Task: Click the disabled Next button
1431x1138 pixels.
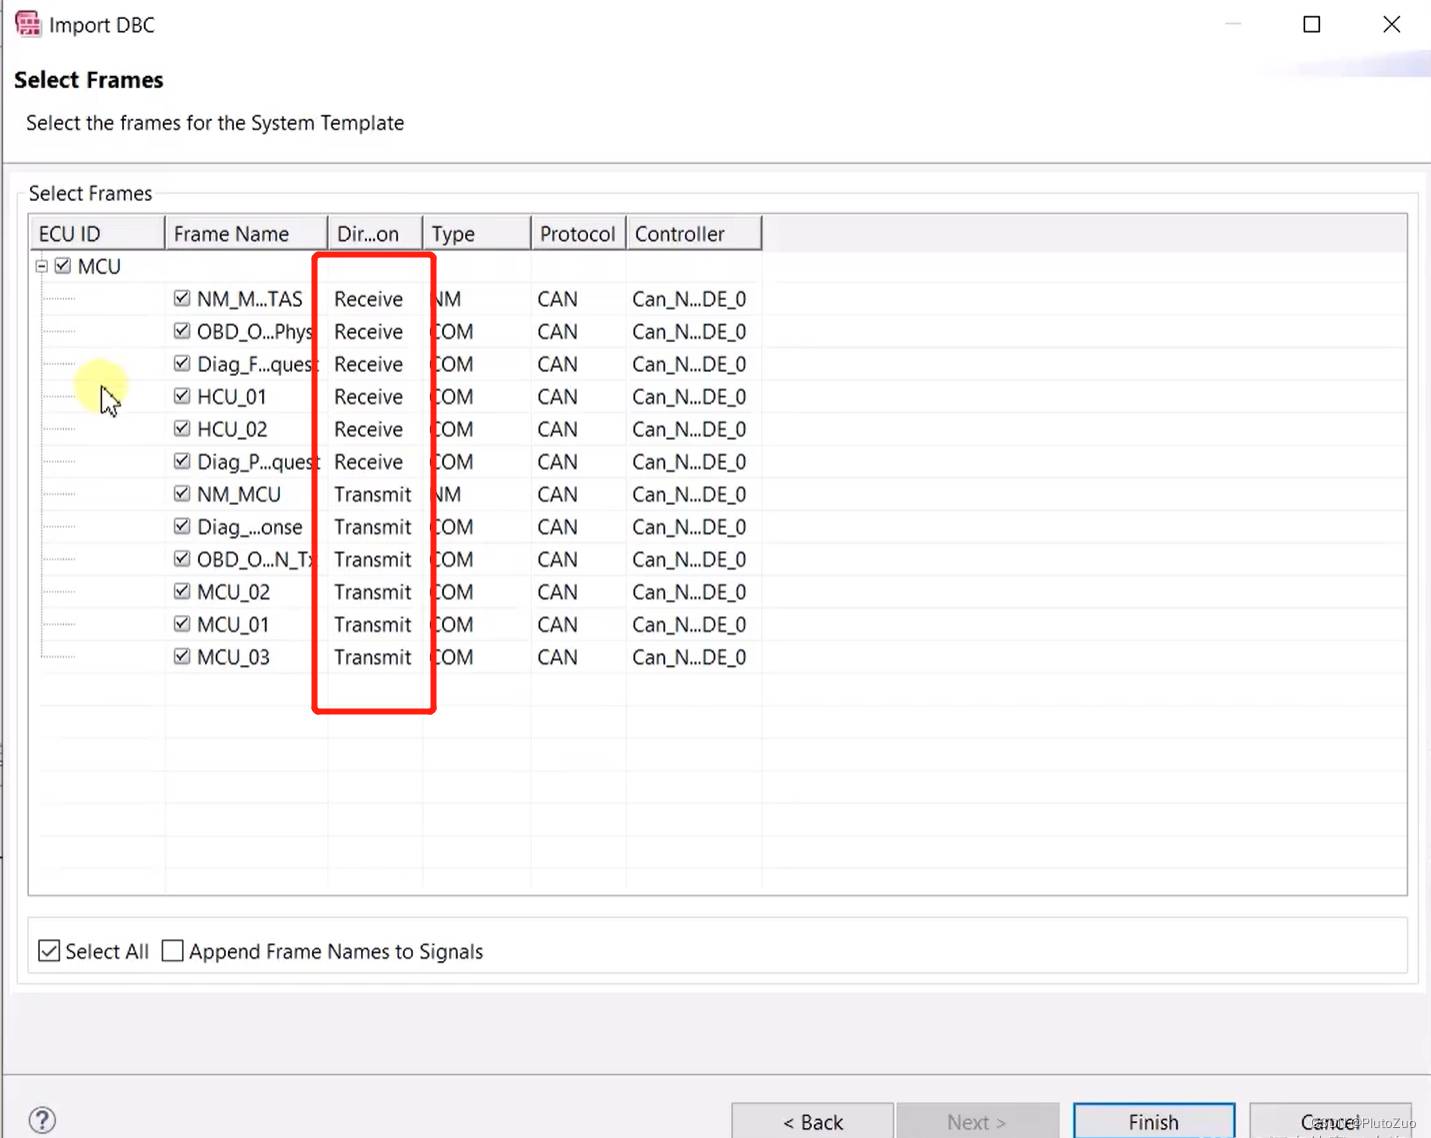Action: pyautogui.click(x=977, y=1122)
